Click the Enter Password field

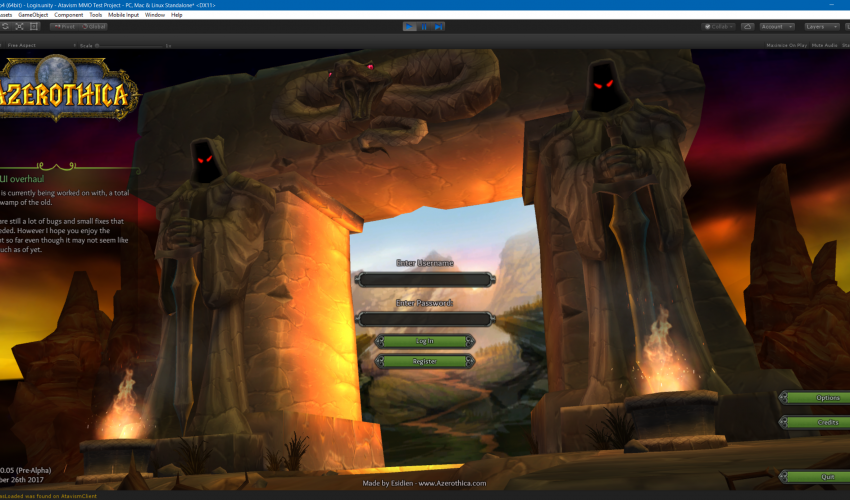[425, 319]
